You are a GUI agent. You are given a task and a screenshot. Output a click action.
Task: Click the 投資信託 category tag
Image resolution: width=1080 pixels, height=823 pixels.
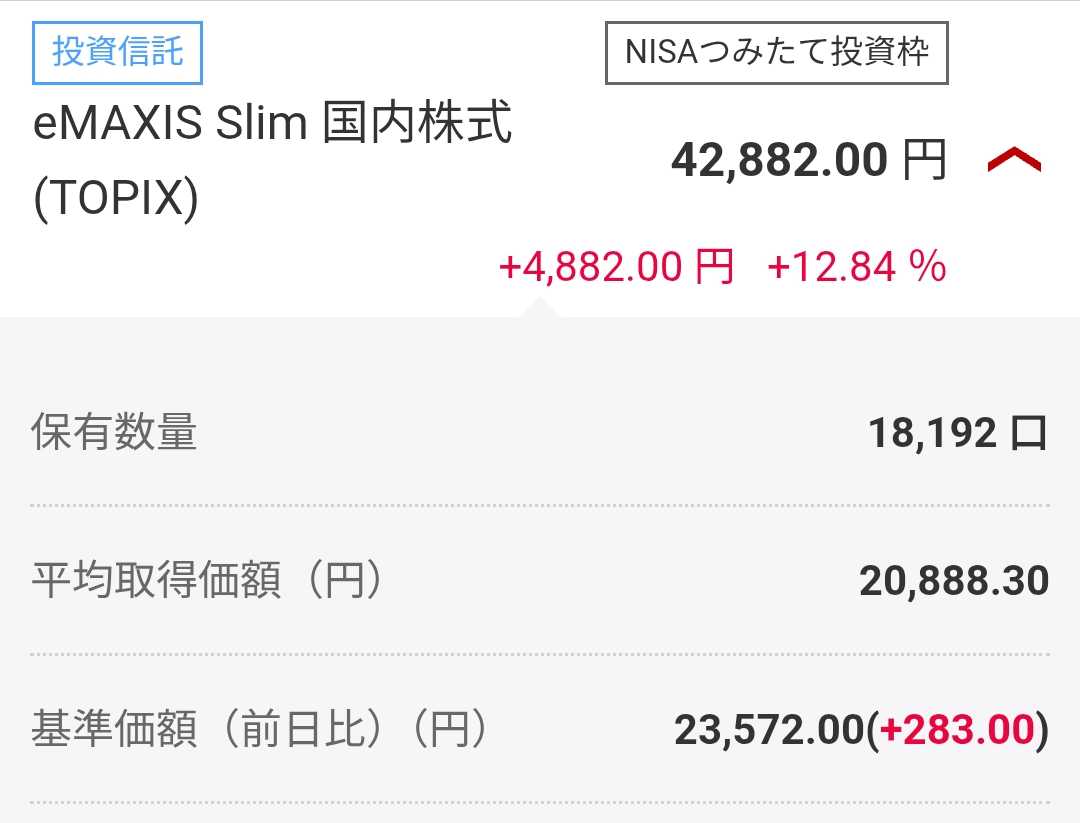coord(118,51)
